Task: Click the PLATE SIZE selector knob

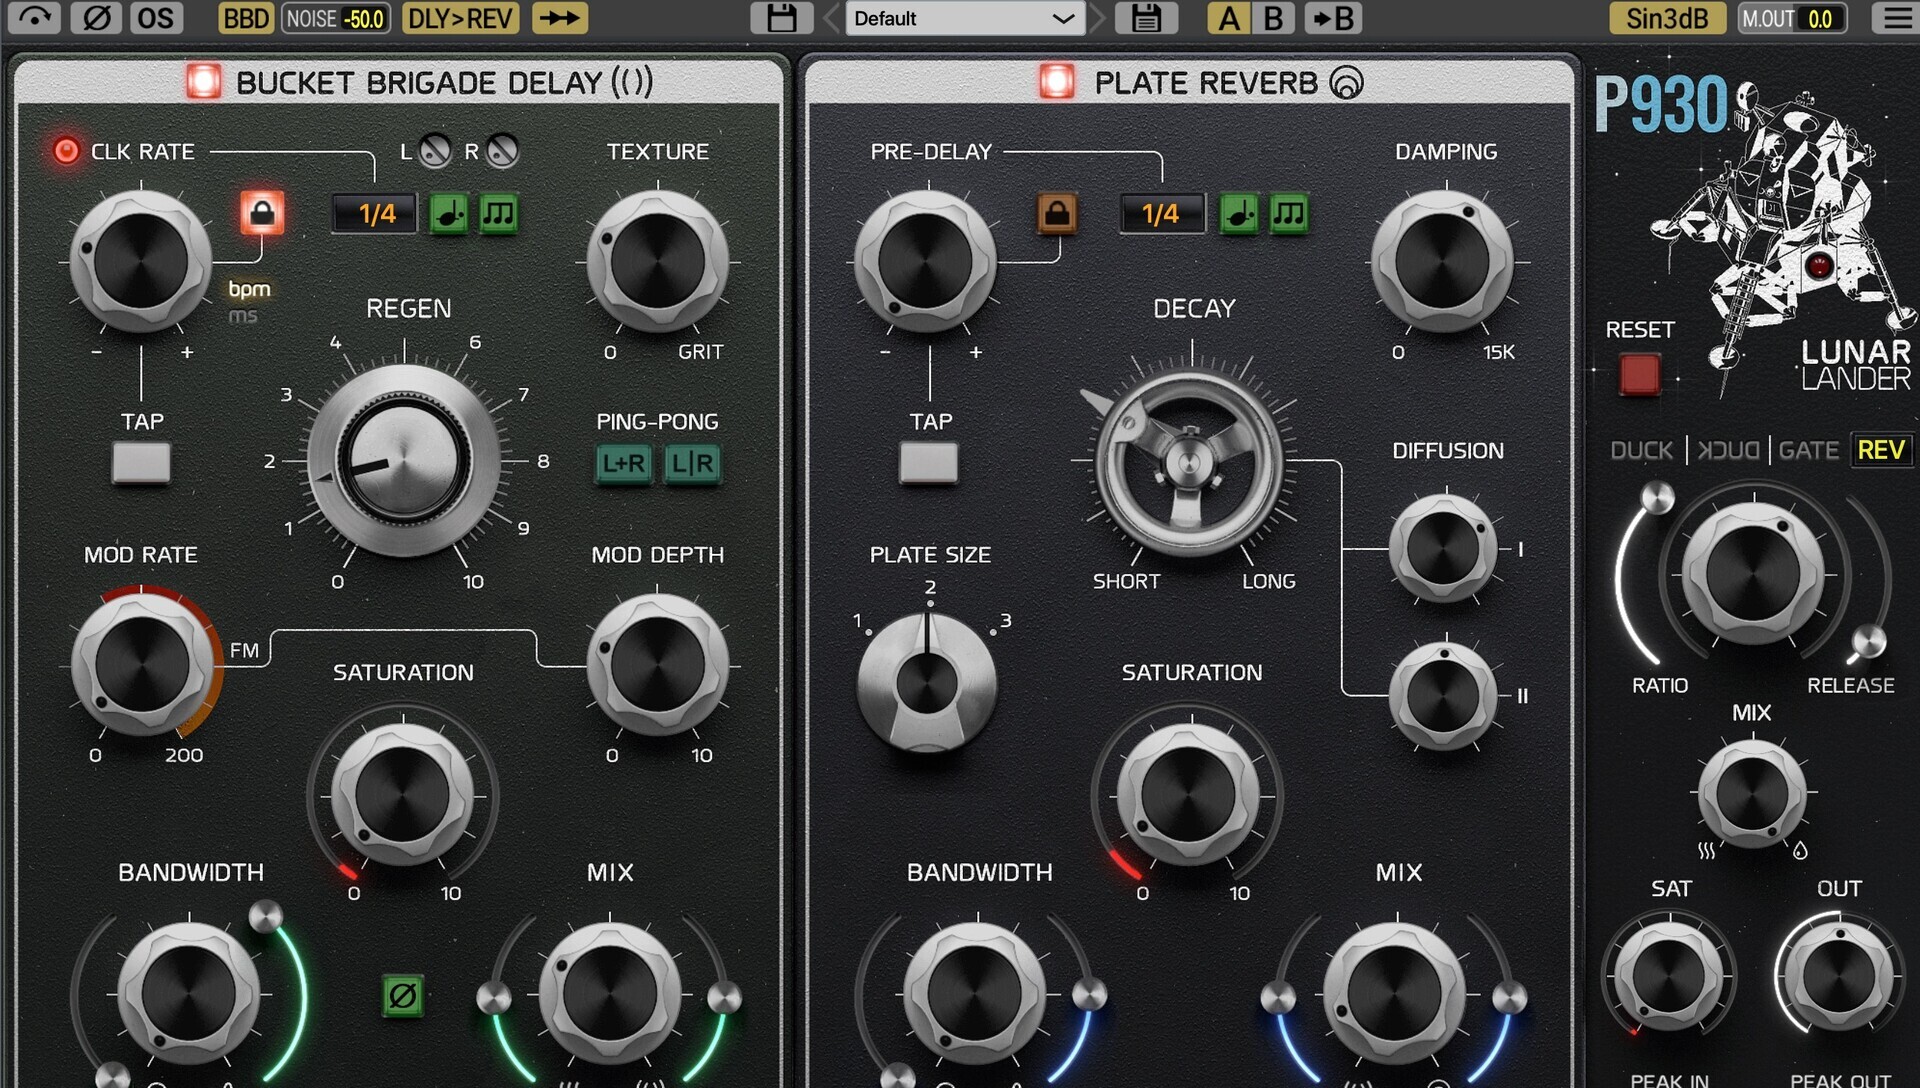Action: [x=927, y=683]
